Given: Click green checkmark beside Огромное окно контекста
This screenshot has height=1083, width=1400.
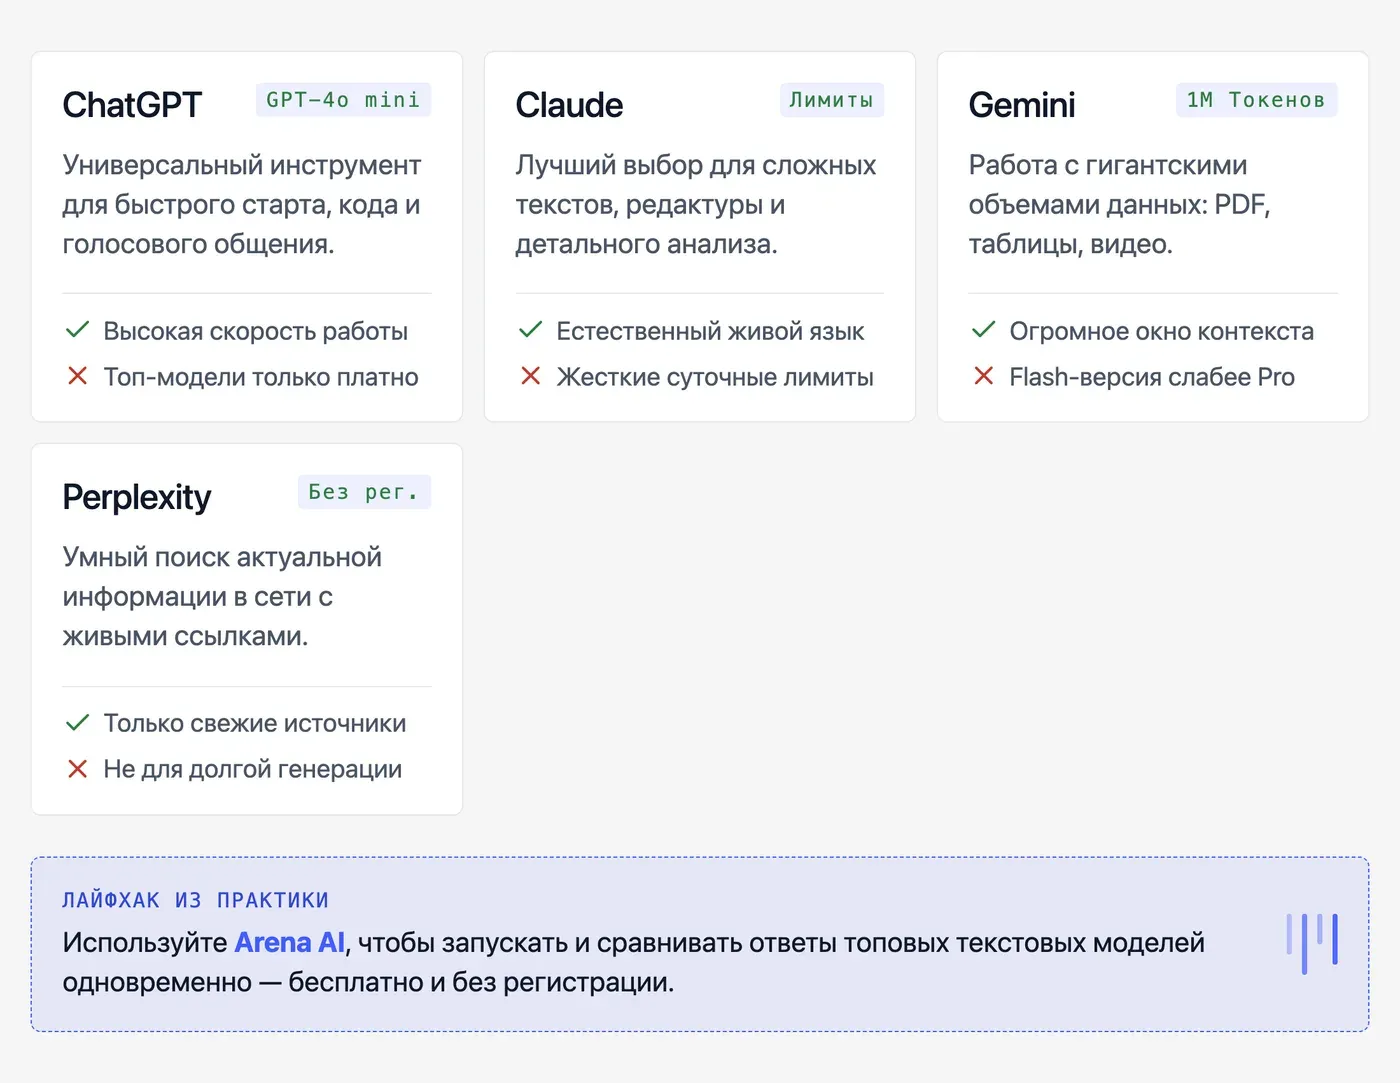Looking at the screenshot, I should pyautogui.click(x=984, y=330).
